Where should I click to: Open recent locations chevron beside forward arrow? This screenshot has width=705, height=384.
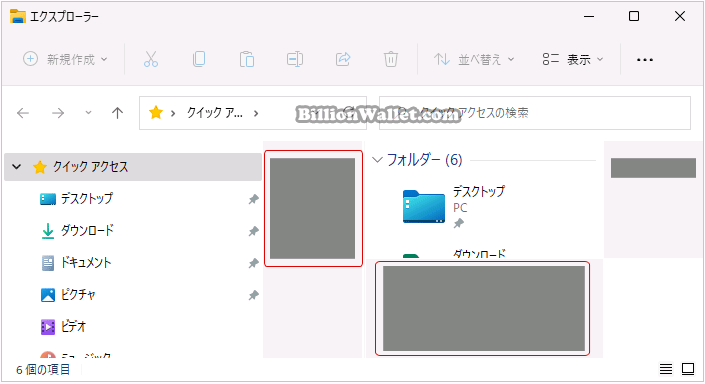(x=88, y=113)
